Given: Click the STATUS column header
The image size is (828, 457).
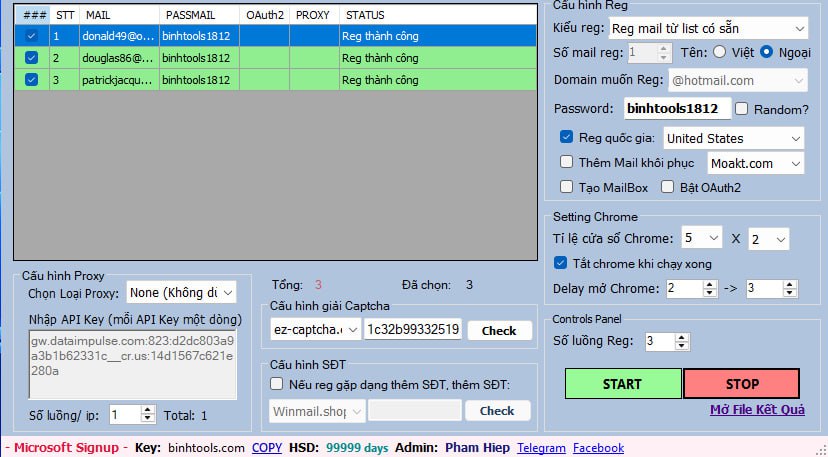Looking at the screenshot, I should pyautogui.click(x=438, y=15).
